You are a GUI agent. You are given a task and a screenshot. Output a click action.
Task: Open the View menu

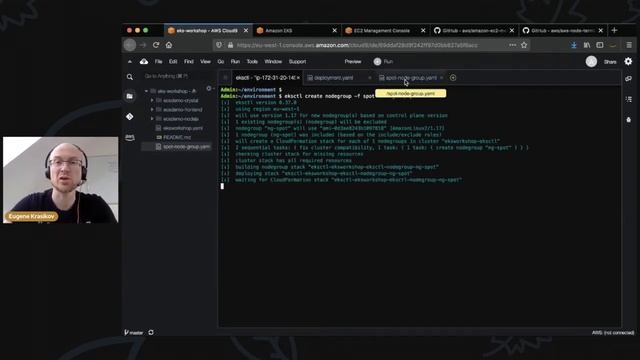[205, 62]
